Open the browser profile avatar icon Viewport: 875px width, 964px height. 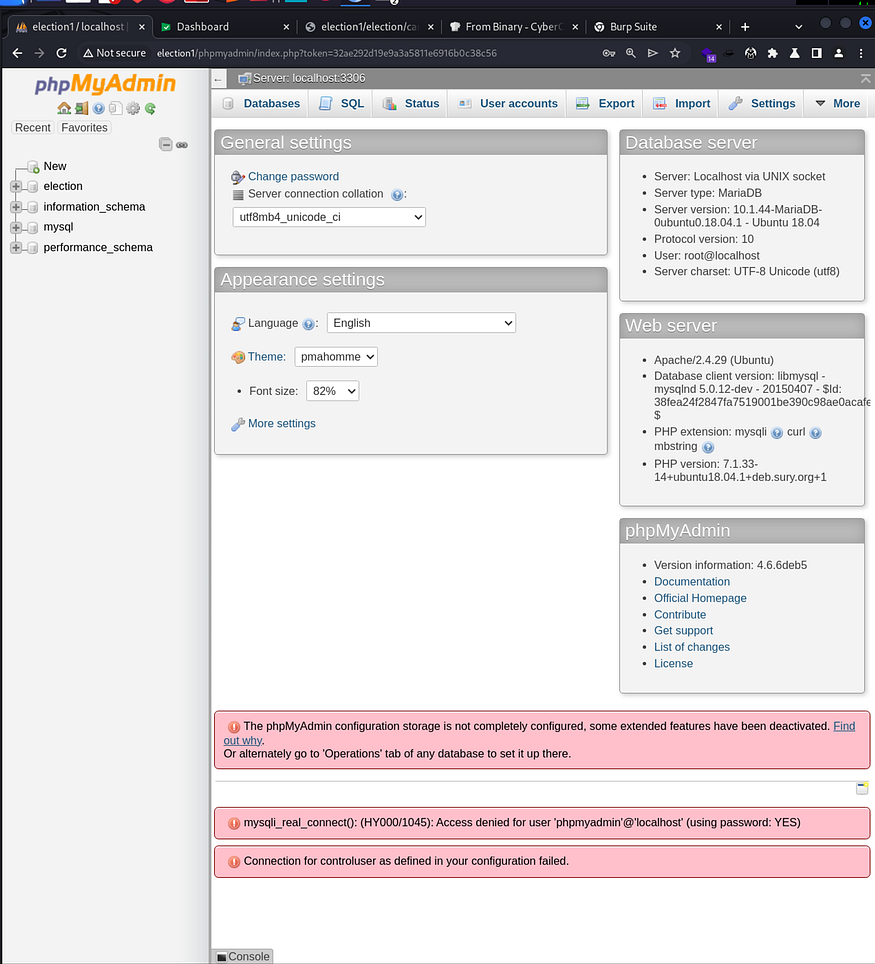839,53
